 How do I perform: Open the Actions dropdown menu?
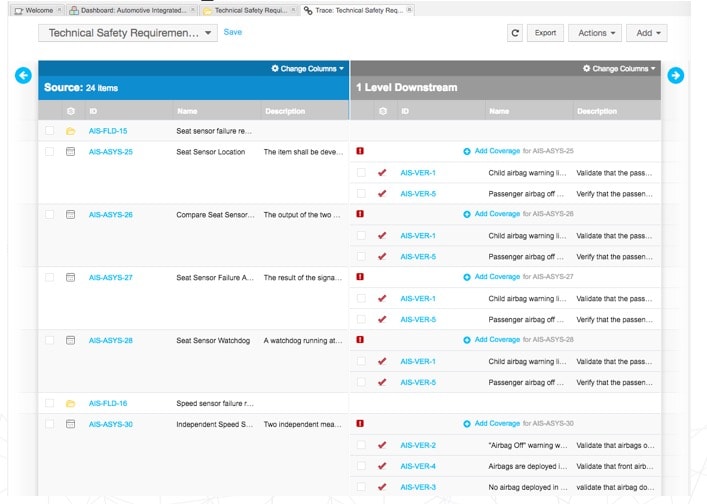click(x=595, y=33)
